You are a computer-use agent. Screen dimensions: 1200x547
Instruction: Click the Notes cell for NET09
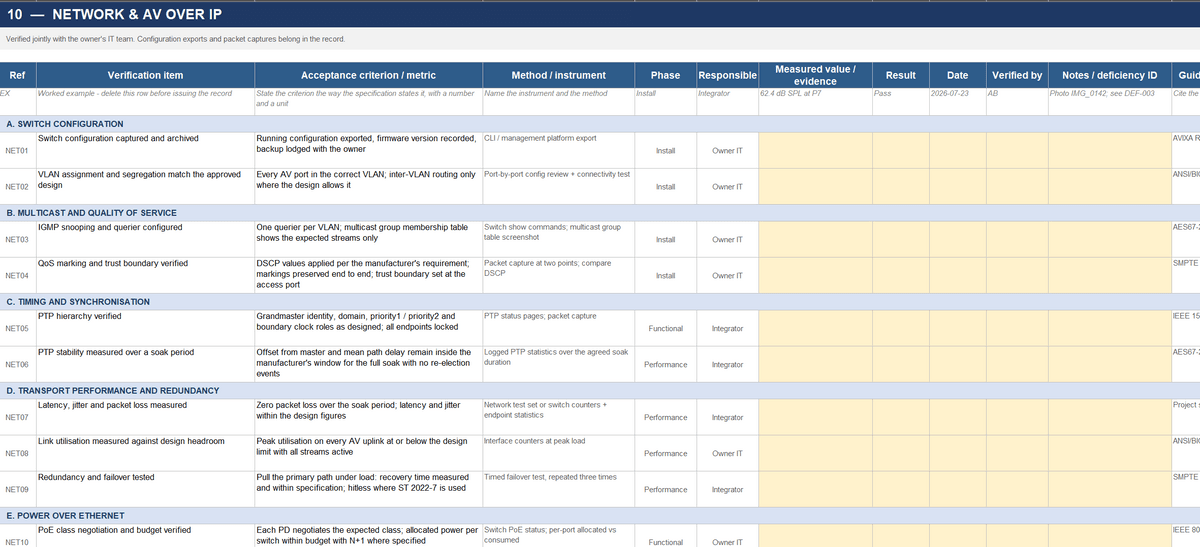pos(1109,490)
